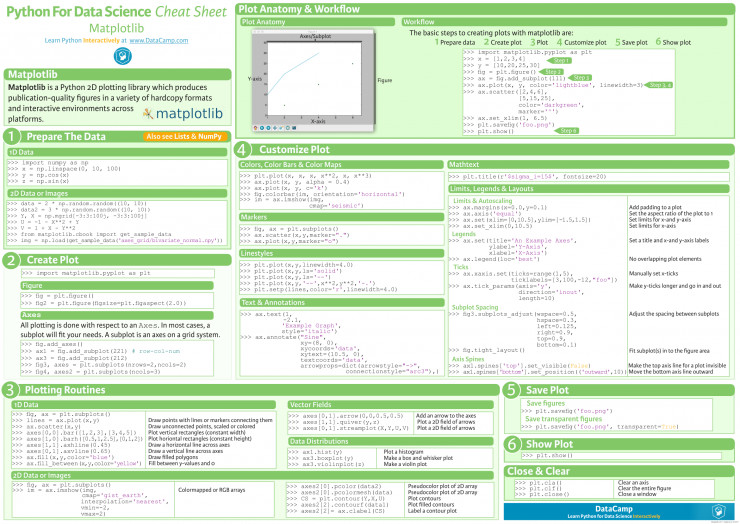
Task: Click the 'Close & Clear' section heading
Action: click(x=538, y=471)
